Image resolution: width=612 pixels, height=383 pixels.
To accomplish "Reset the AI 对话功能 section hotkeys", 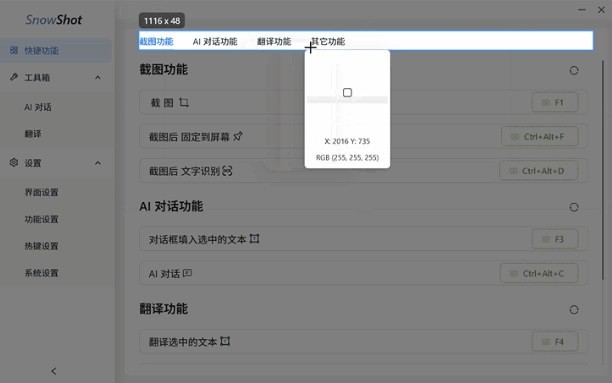I will click(574, 207).
